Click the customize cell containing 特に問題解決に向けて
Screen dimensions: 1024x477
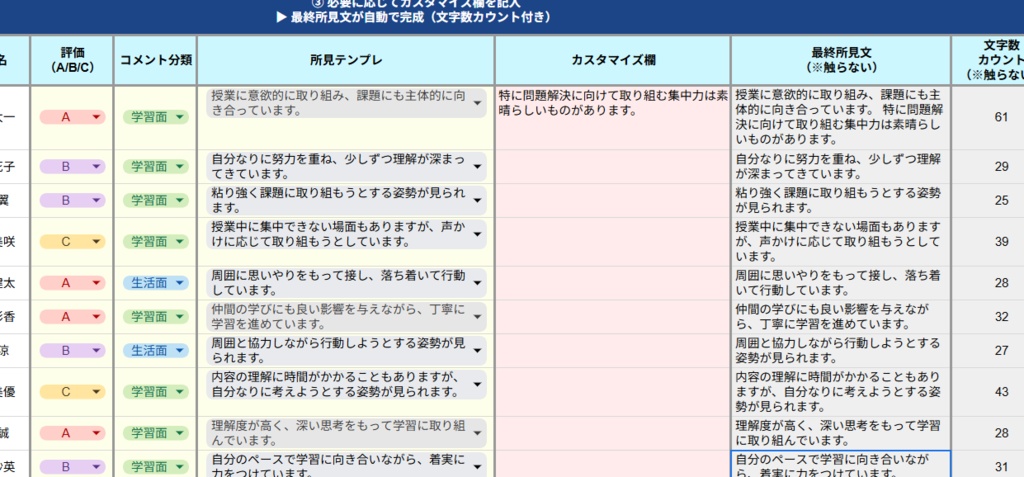pos(613,118)
